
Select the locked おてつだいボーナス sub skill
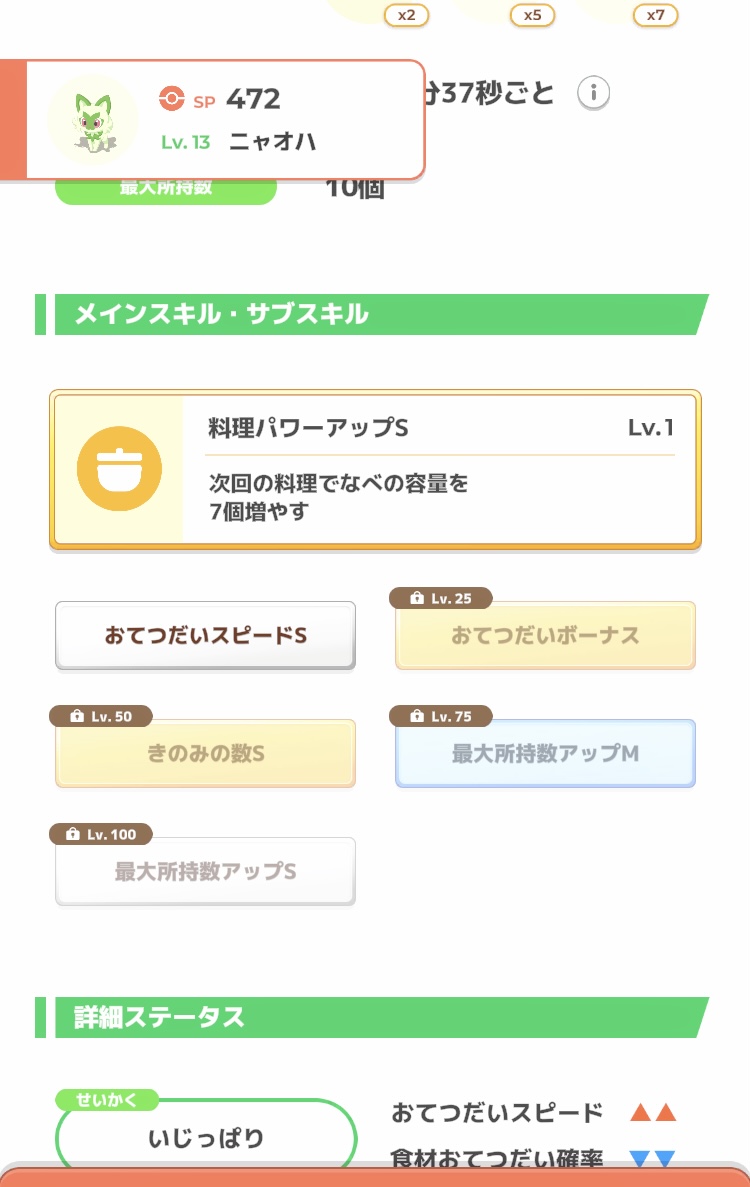(545, 636)
